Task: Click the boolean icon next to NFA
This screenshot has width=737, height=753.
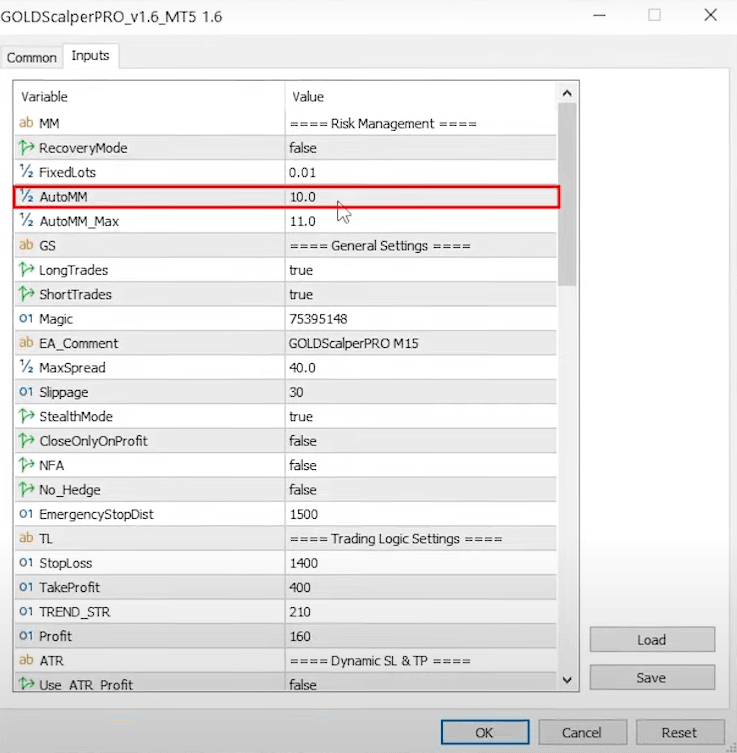Action: point(26,465)
